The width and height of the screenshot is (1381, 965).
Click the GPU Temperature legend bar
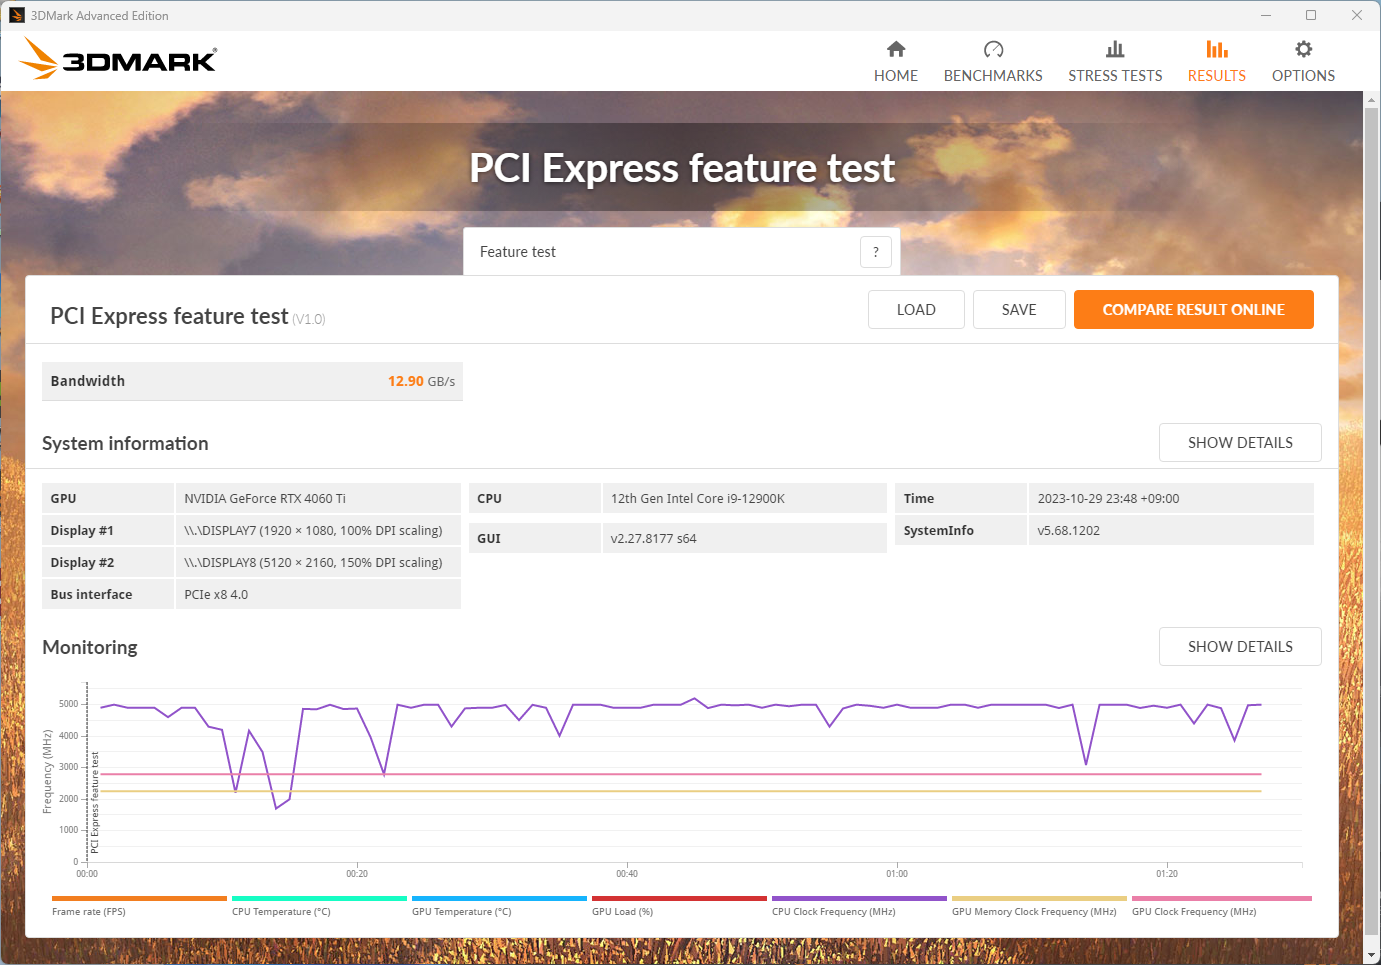(x=499, y=898)
